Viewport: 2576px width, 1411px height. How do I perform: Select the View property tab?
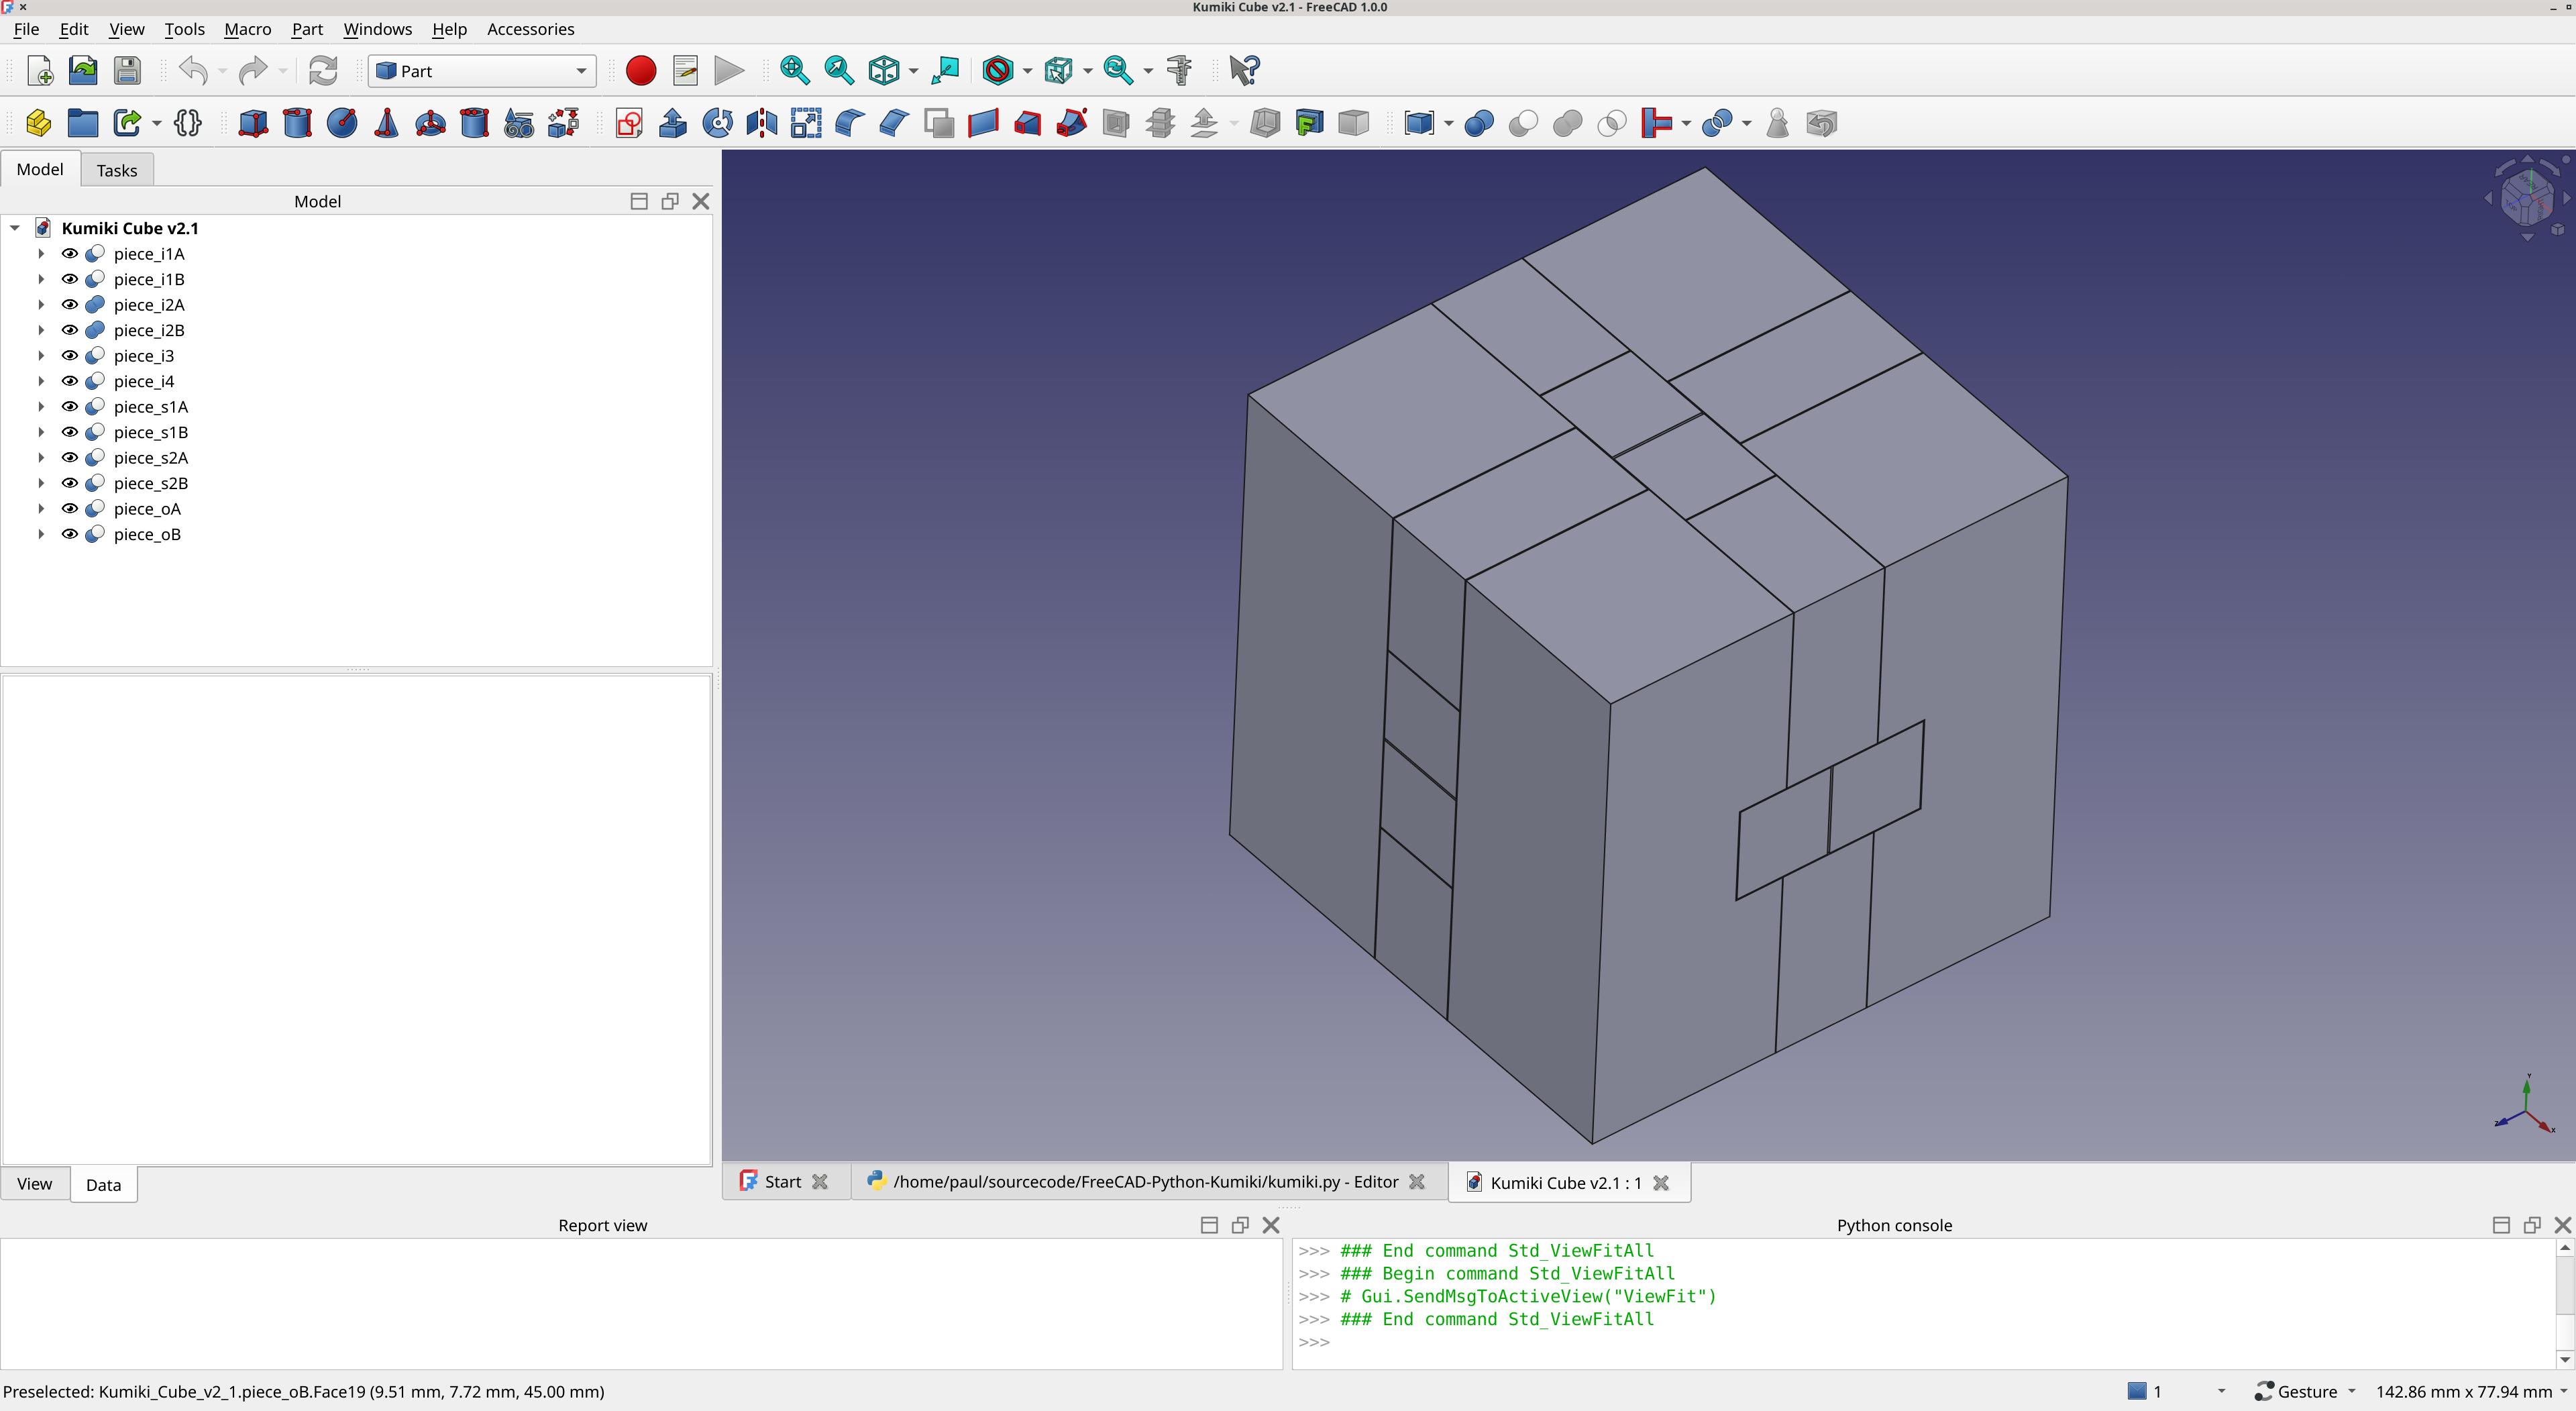34,1184
